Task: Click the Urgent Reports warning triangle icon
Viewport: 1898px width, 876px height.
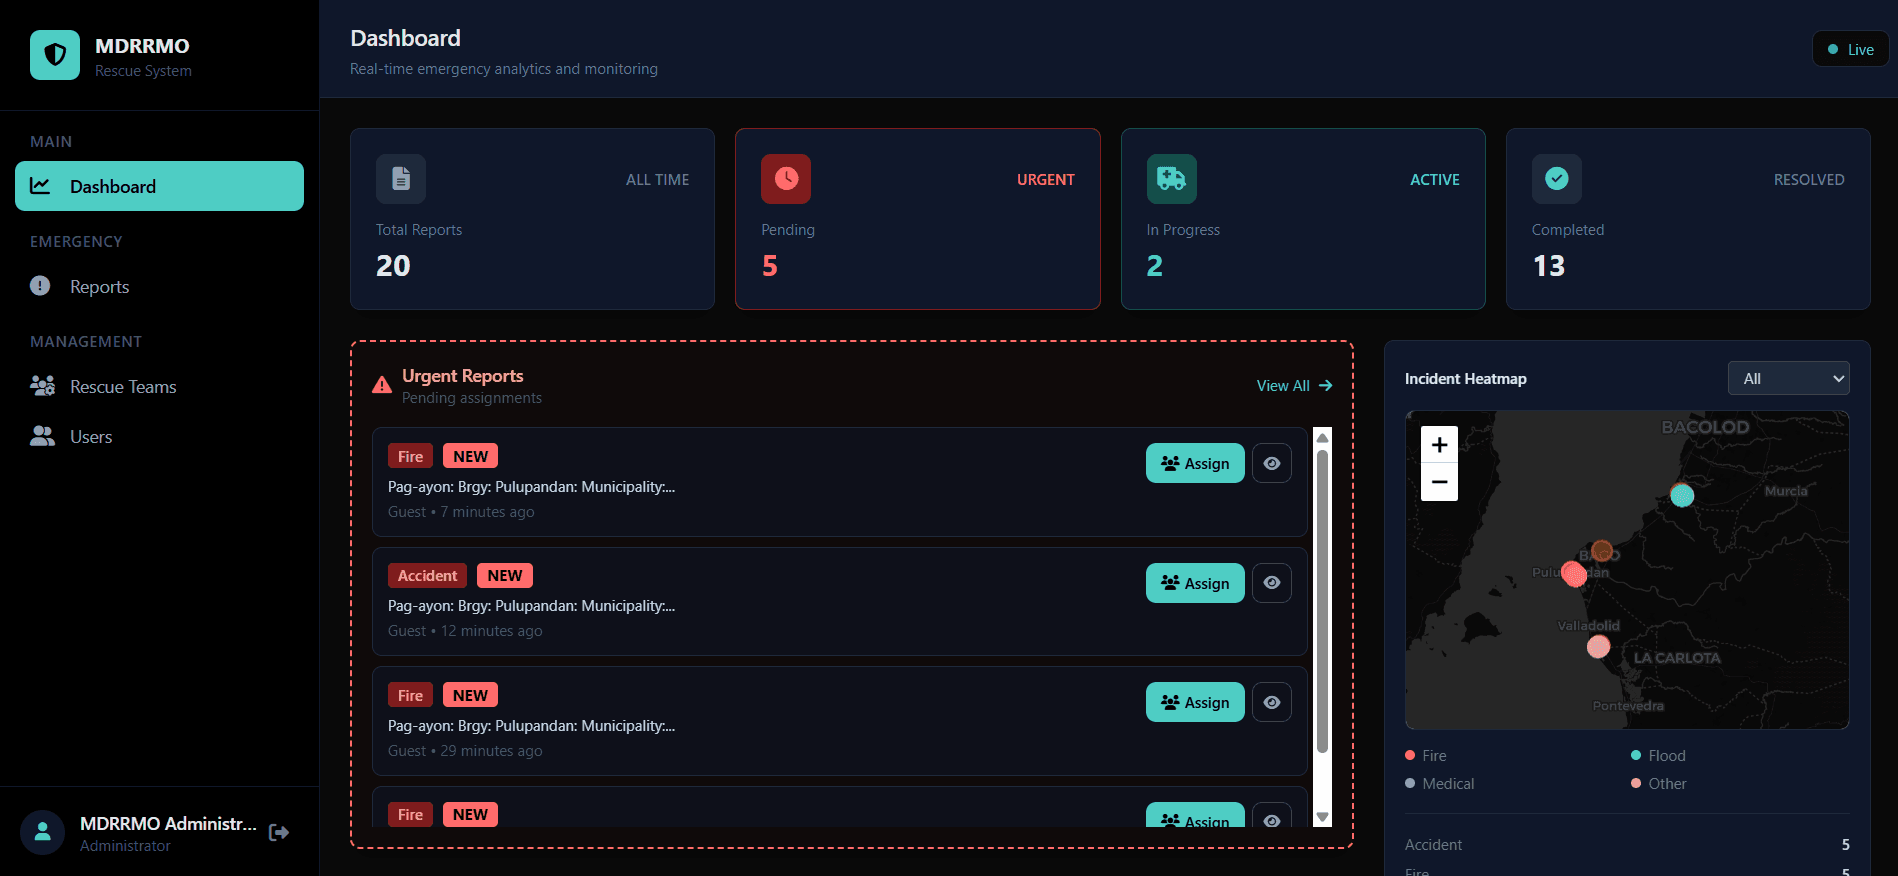Action: 382,385
